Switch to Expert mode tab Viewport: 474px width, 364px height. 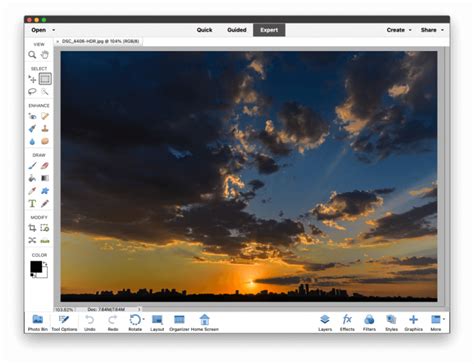pos(269,30)
